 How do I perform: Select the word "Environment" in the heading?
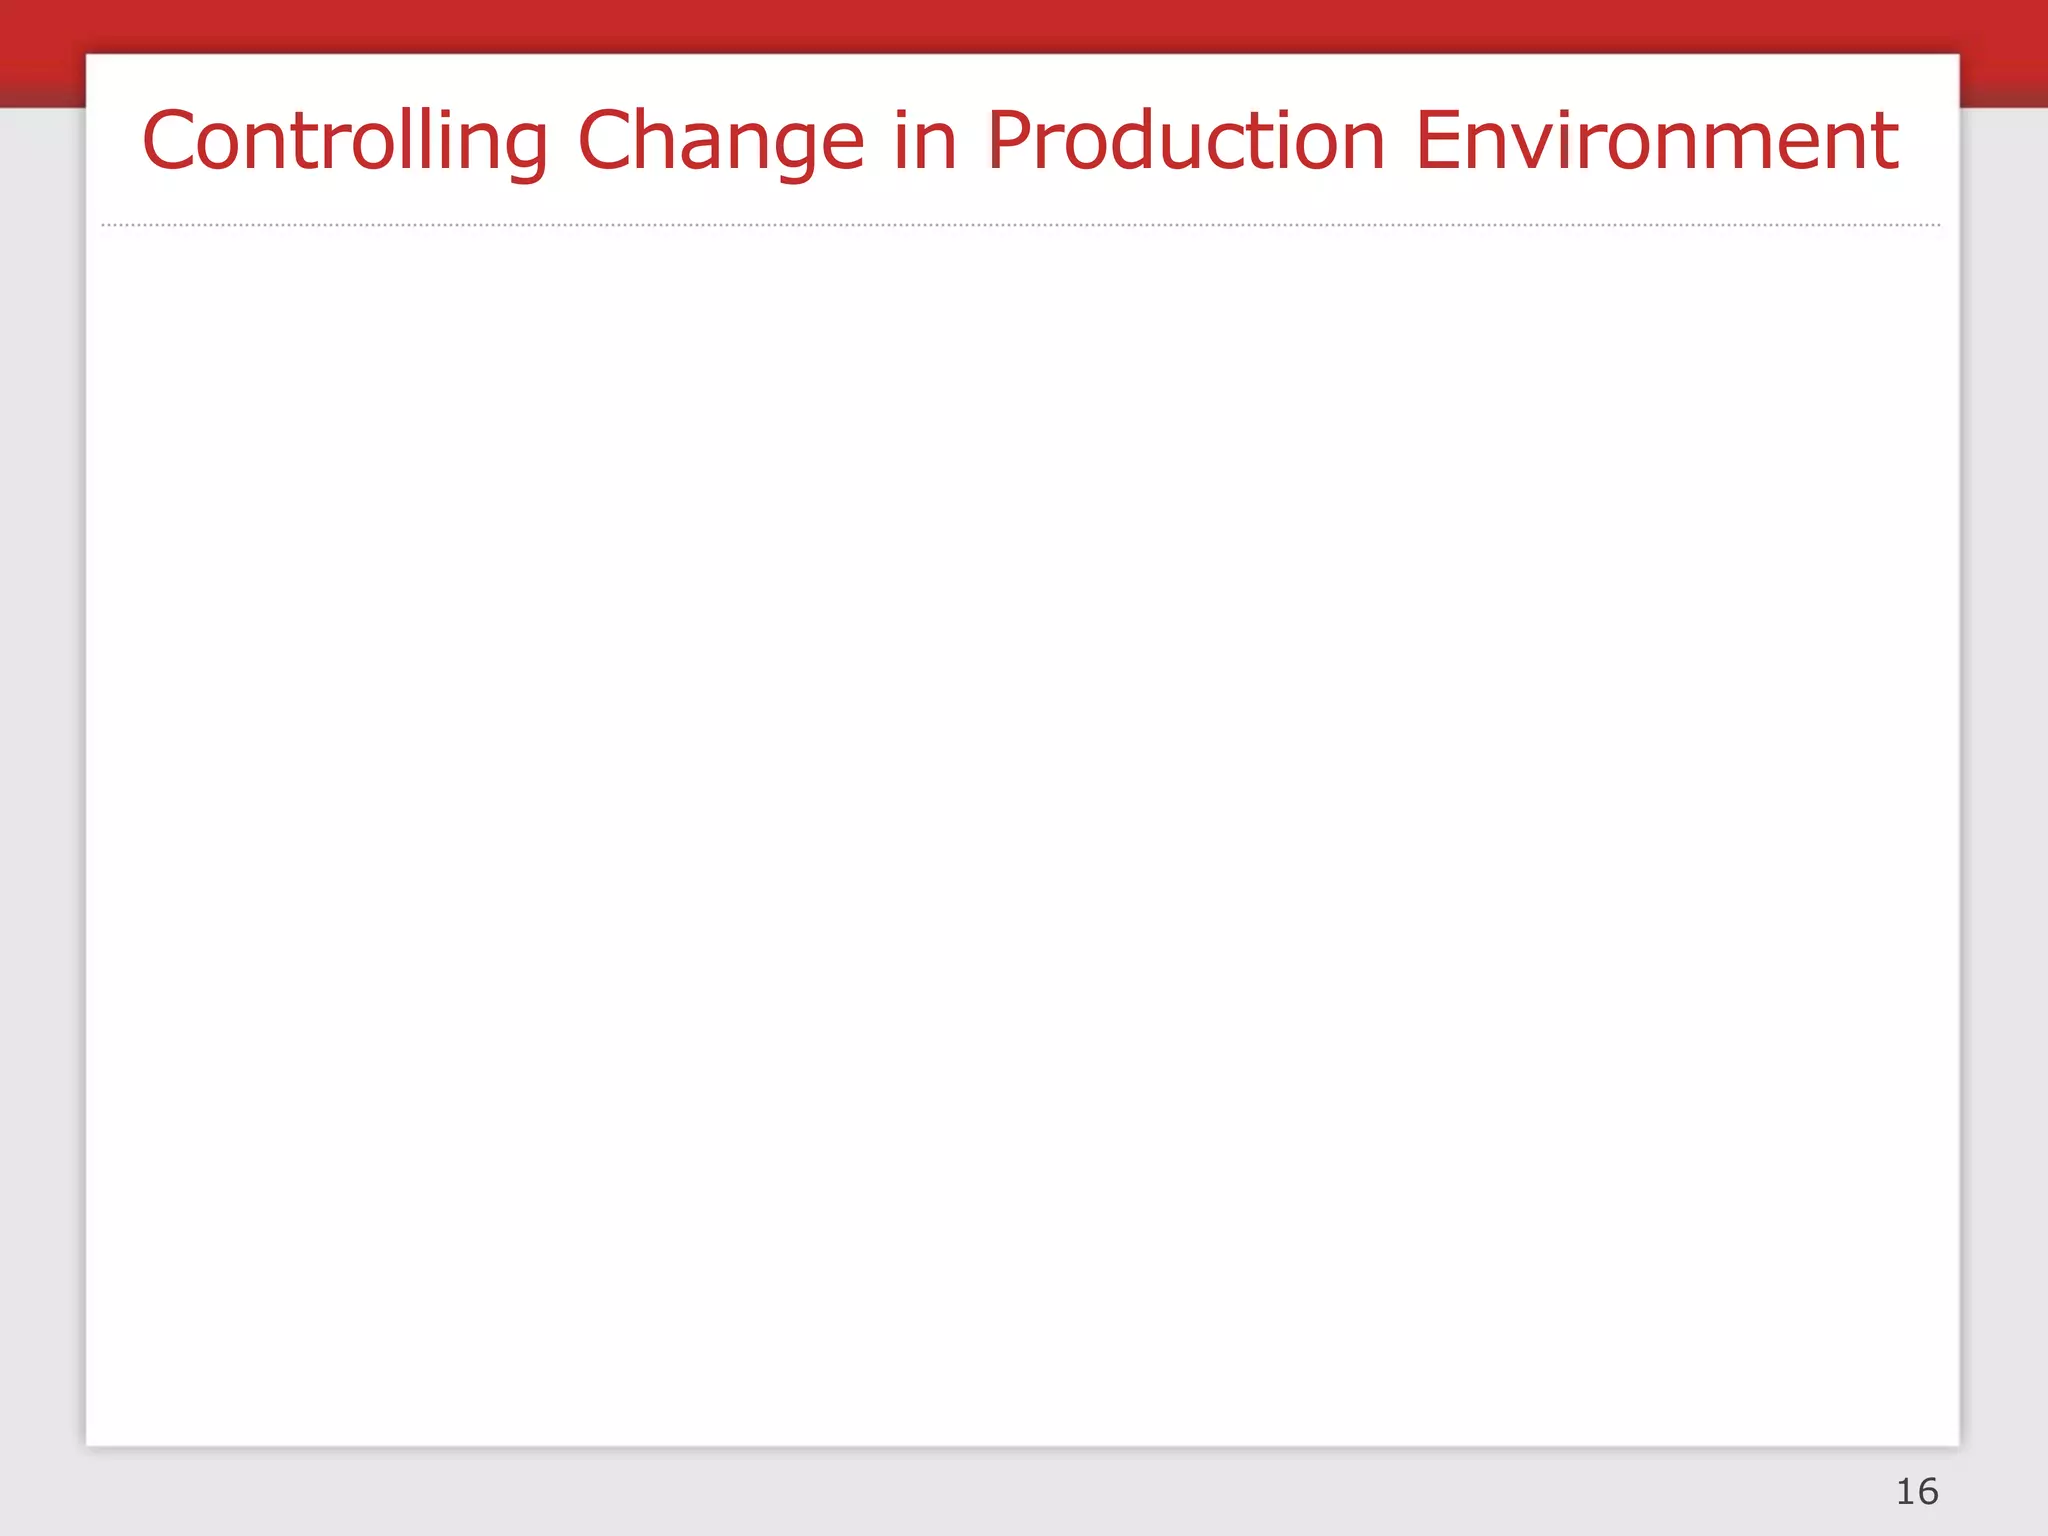coord(1656,141)
